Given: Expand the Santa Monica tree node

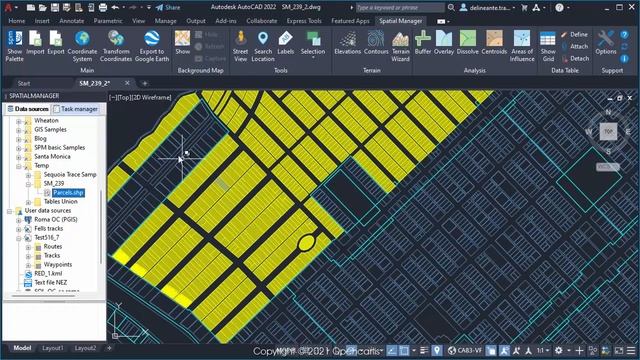Looking at the screenshot, I should point(18,157).
